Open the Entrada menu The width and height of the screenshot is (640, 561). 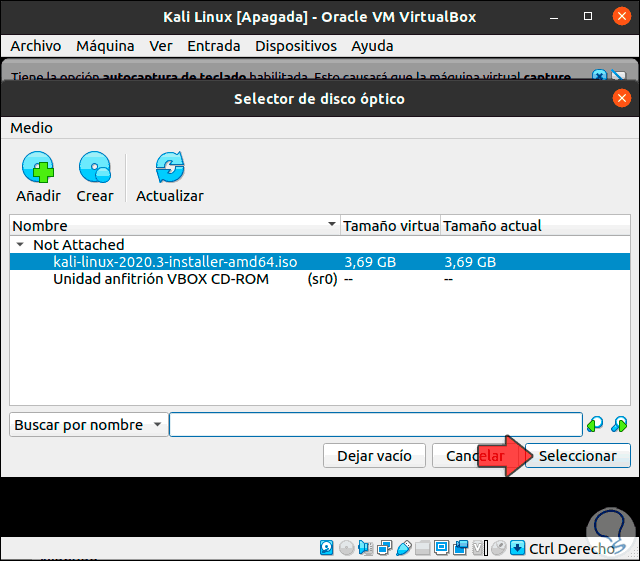[213, 46]
